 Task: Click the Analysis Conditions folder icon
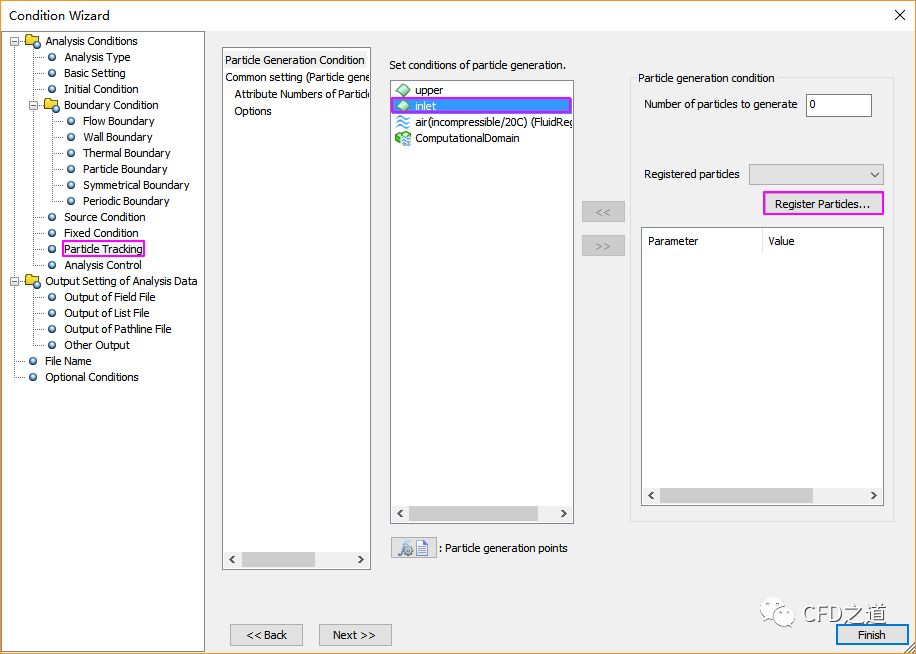[33, 41]
